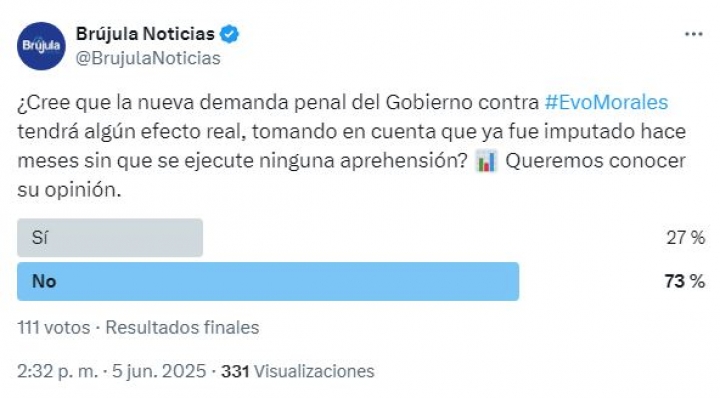Open the 2:32 p. m. timestamp

[57, 371]
